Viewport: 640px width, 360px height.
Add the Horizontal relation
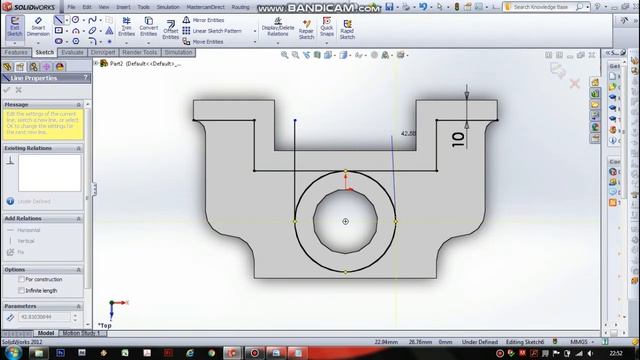pyautogui.click(x=24, y=230)
